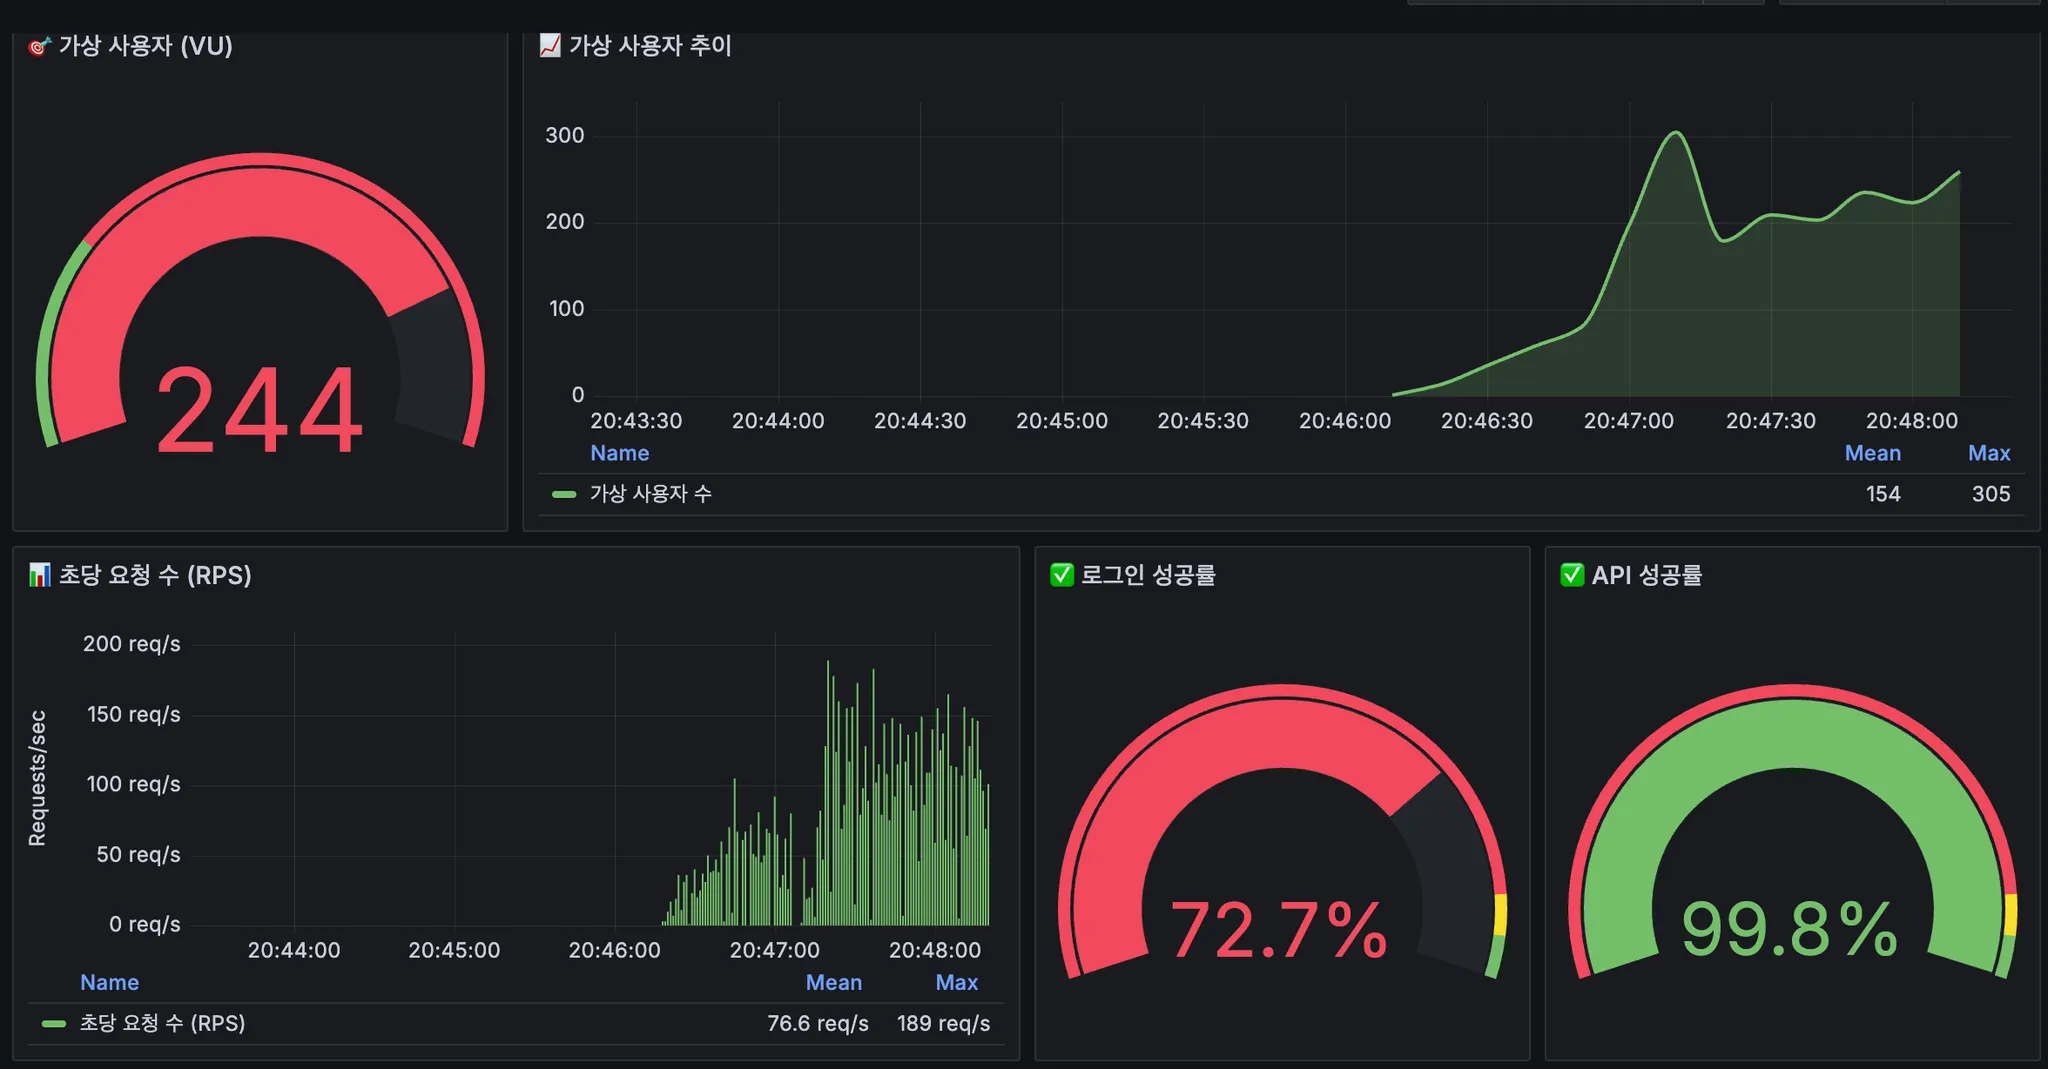
Task: Toggle the 가상 사용자 수 legend series
Action: pyautogui.click(x=651, y=494)
